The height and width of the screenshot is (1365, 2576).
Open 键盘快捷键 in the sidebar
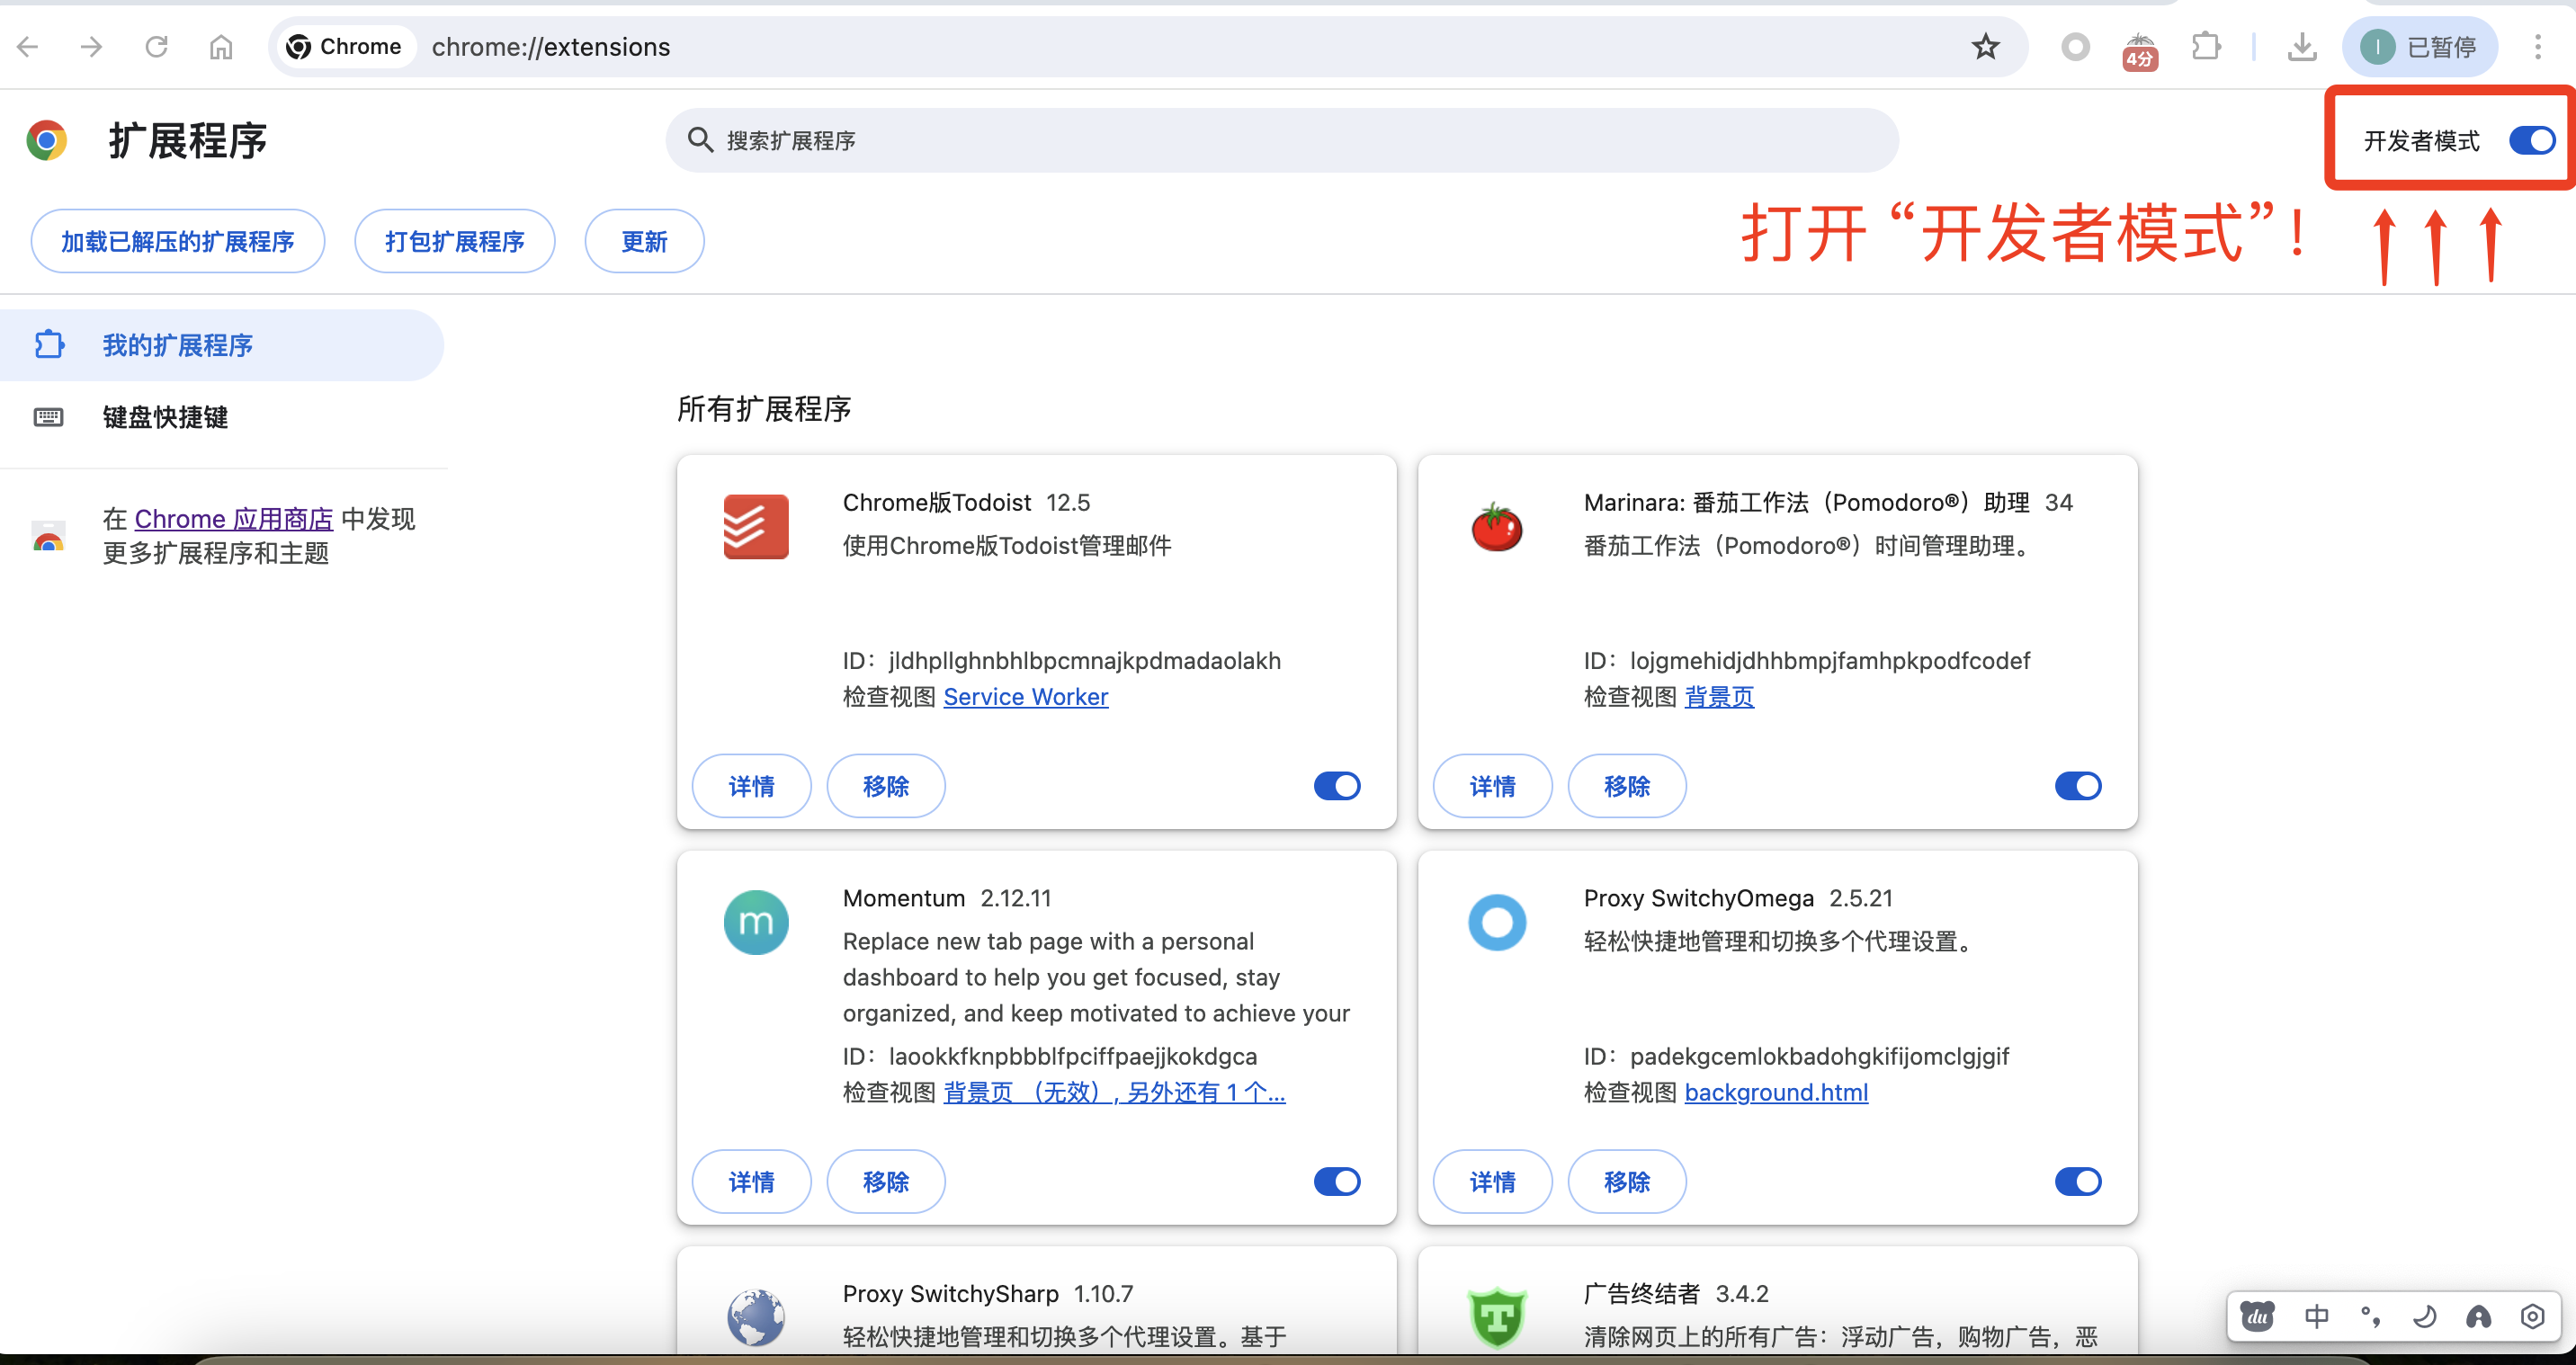[x=165, y=417]
